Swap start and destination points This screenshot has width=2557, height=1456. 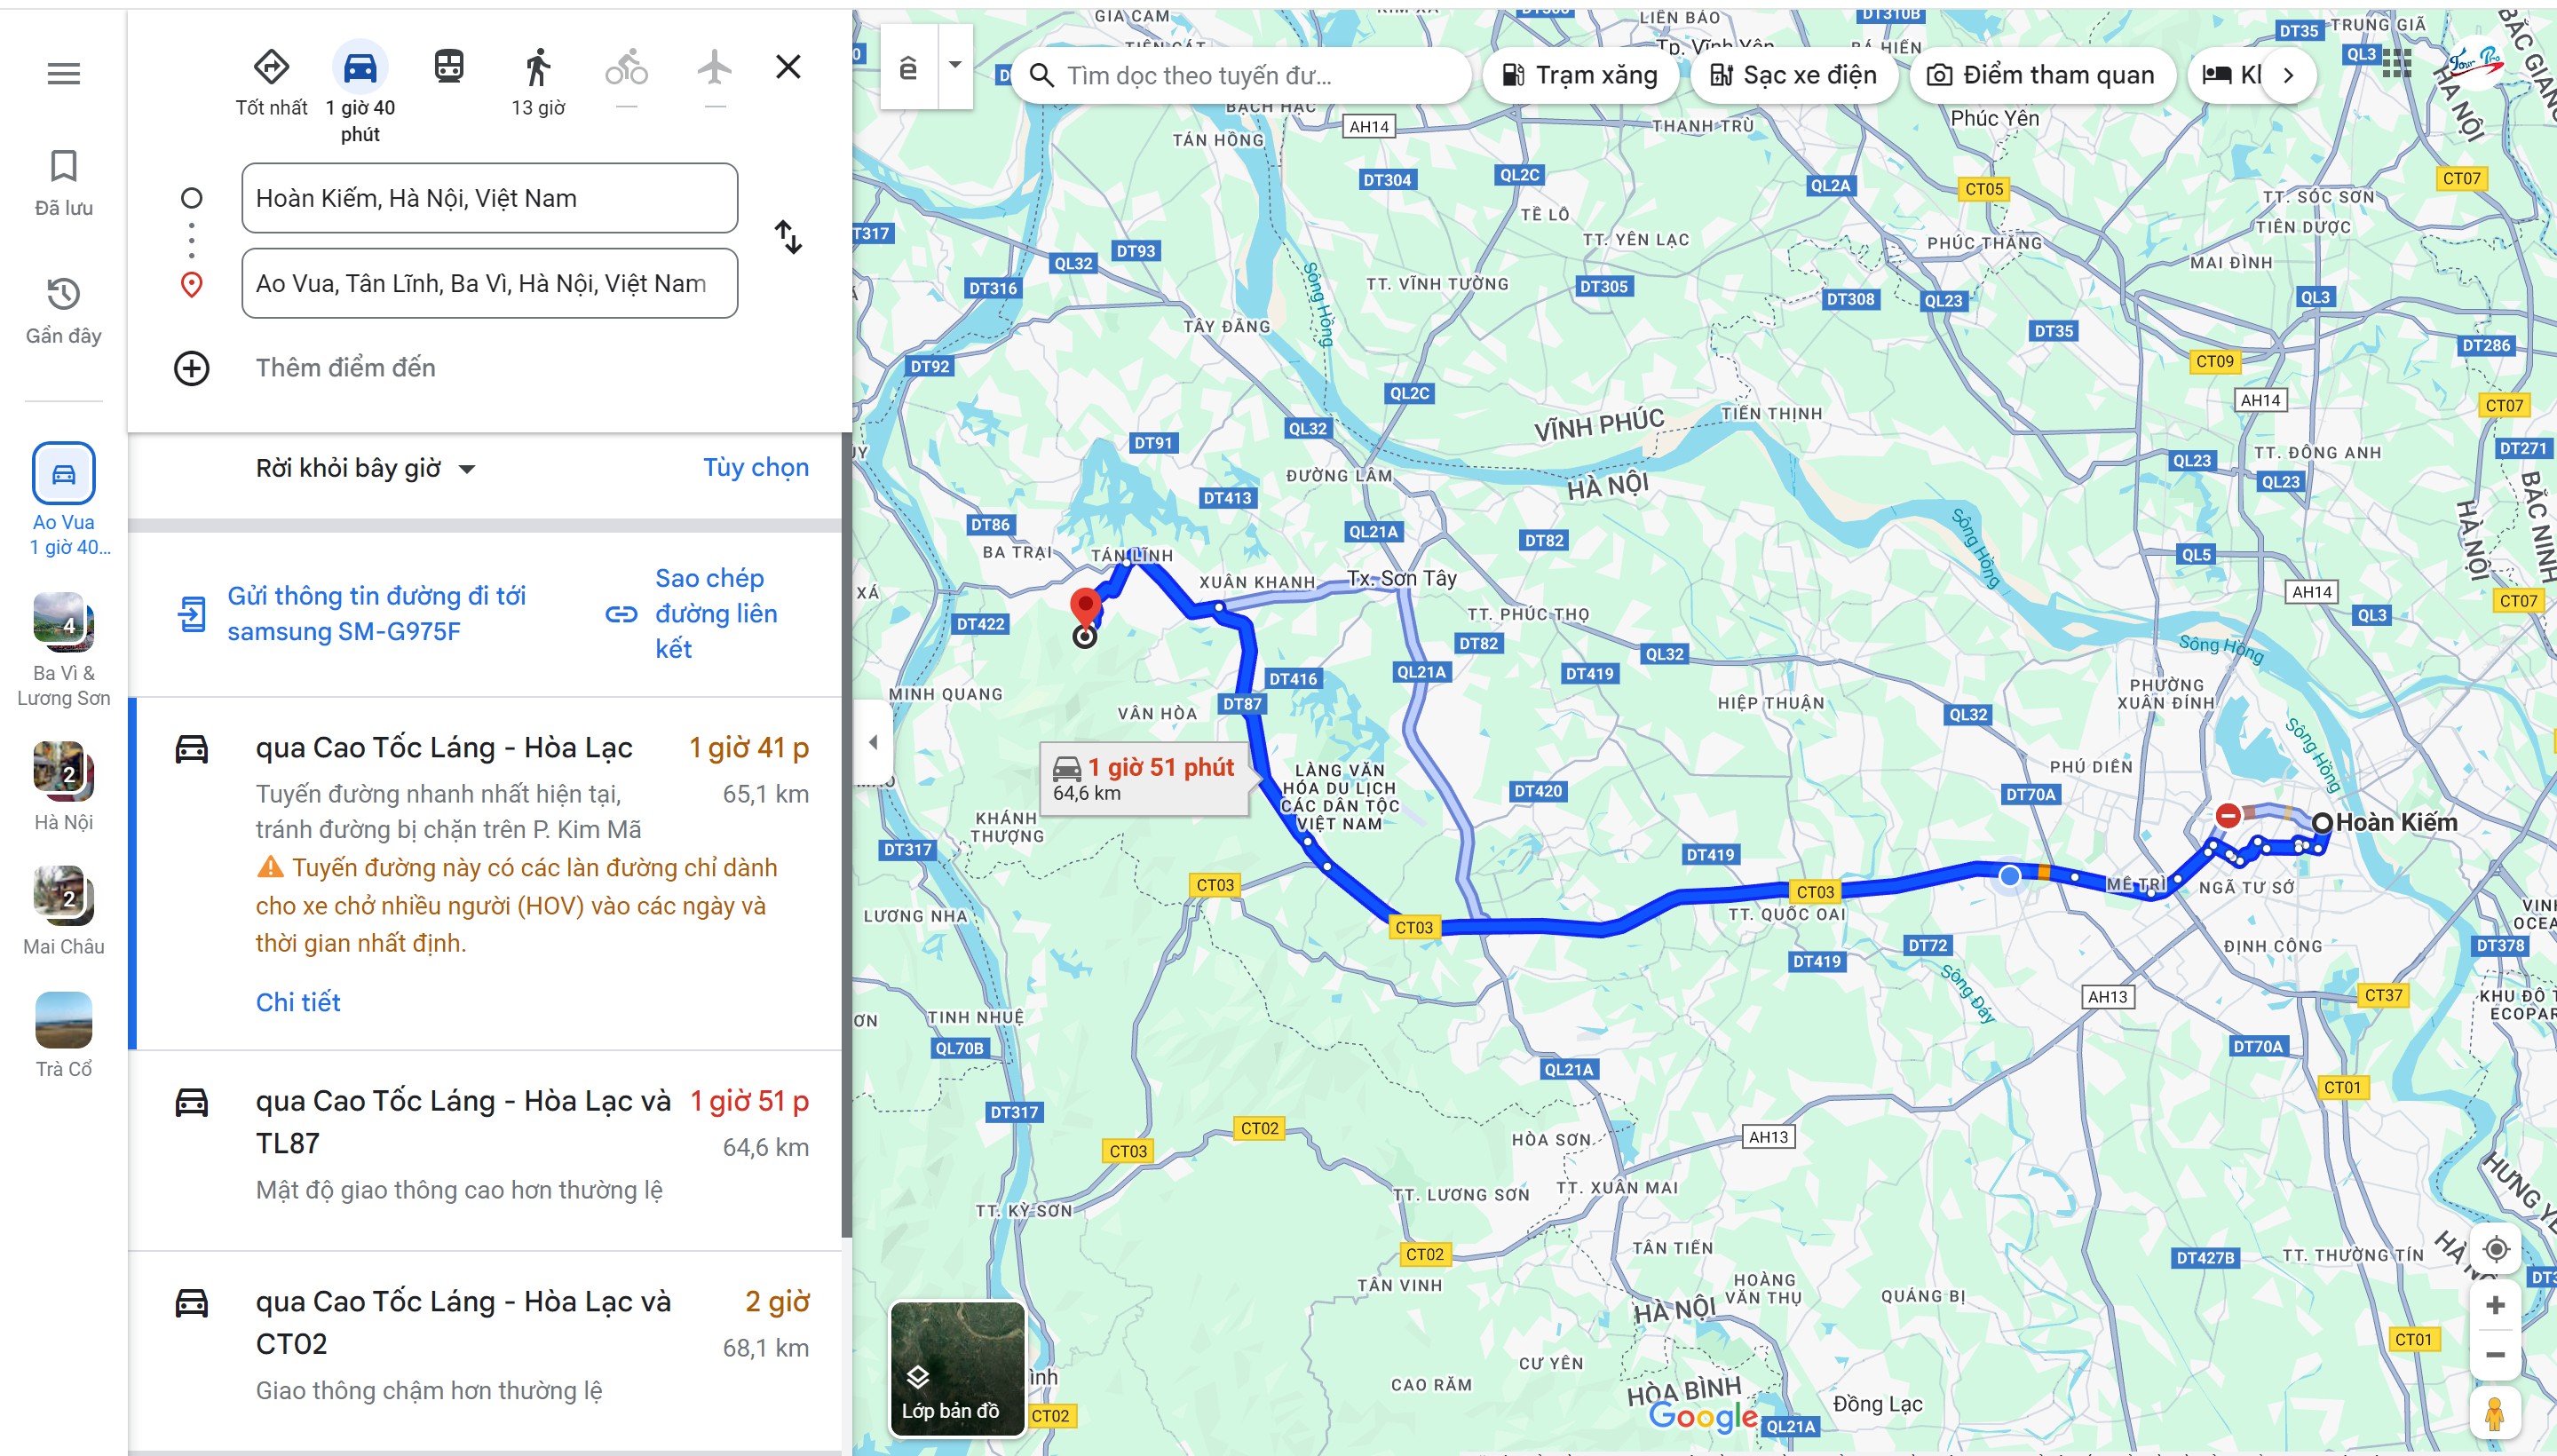(x=788, y=238)
